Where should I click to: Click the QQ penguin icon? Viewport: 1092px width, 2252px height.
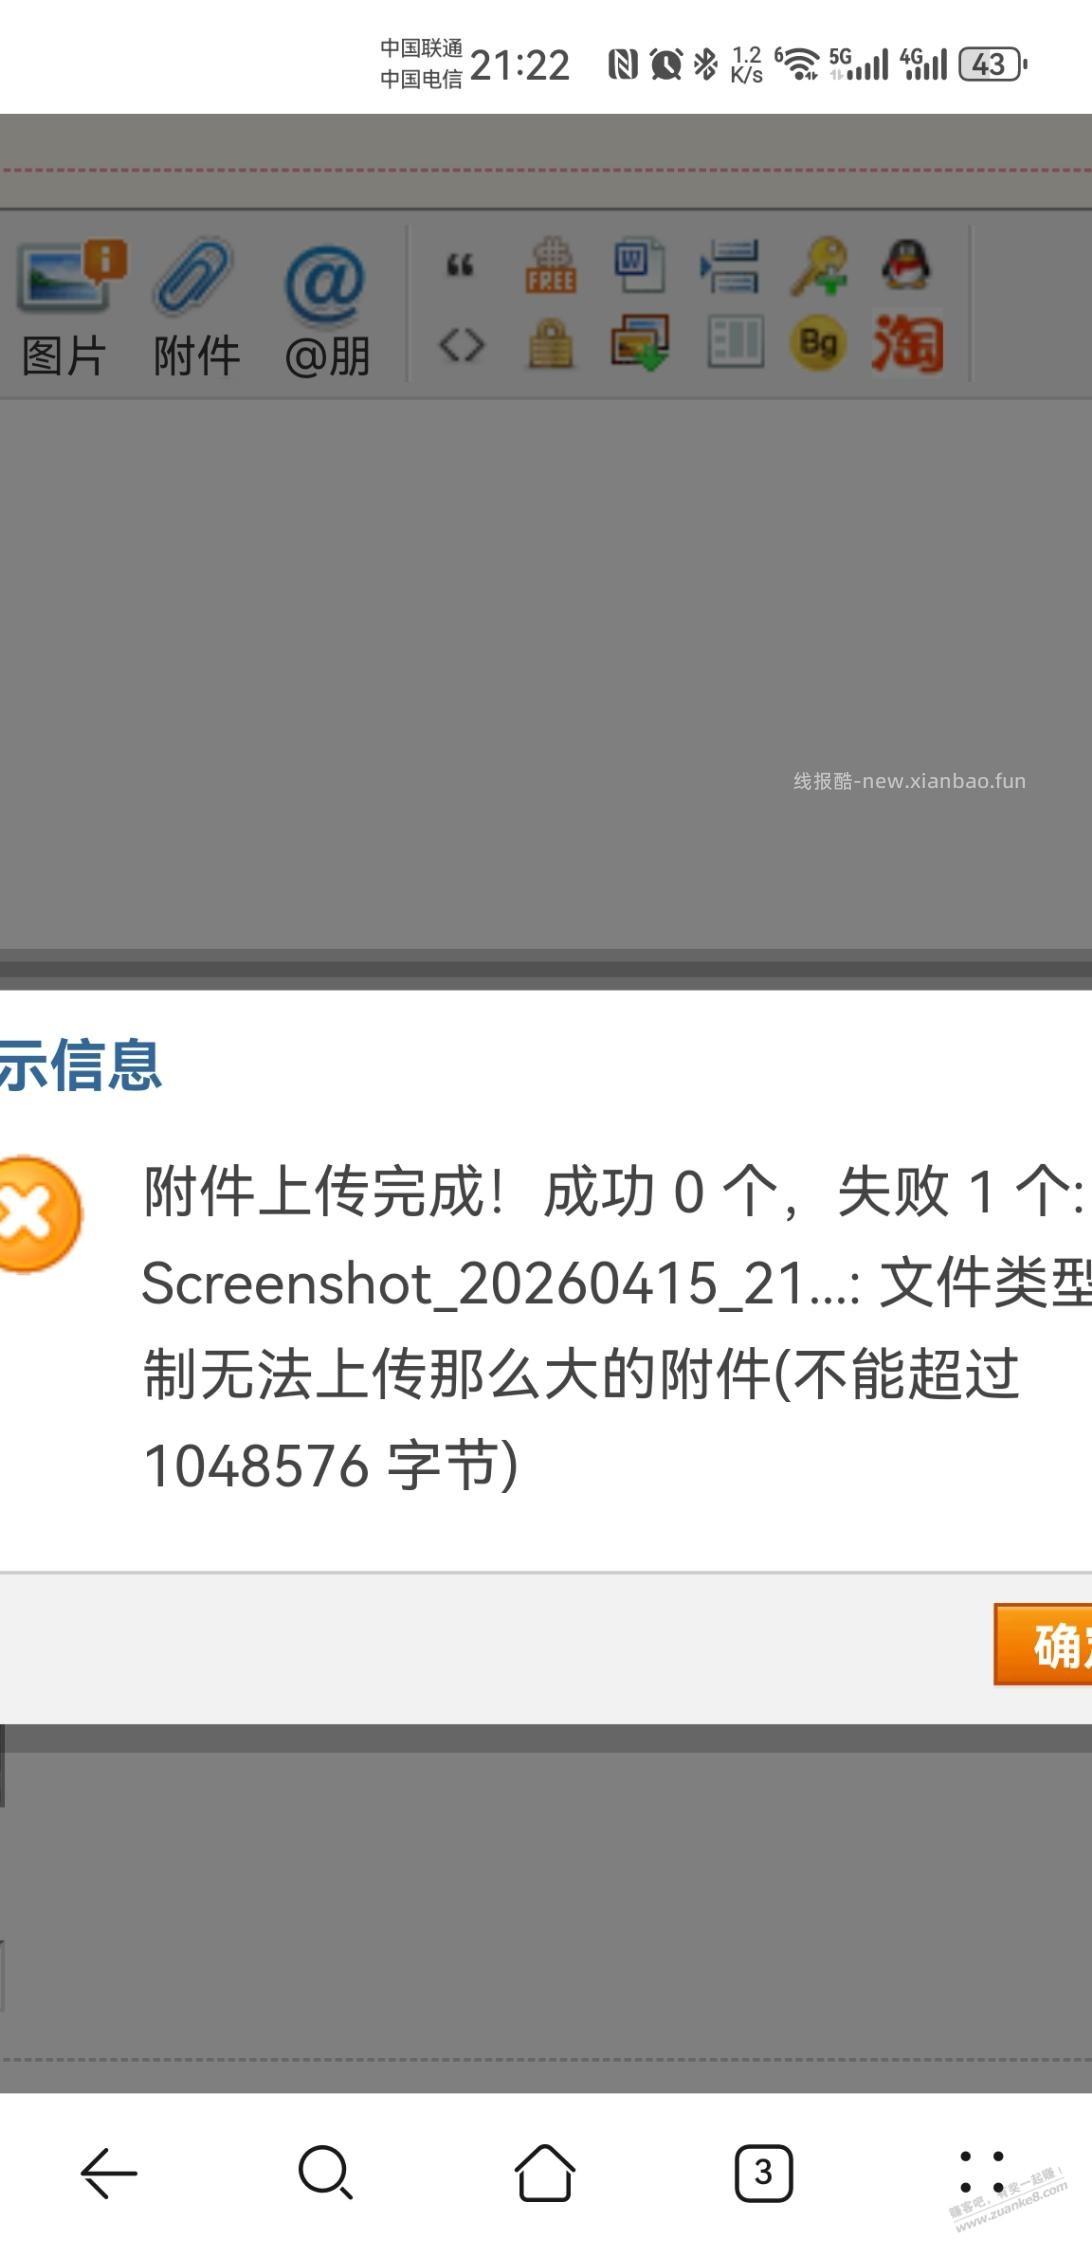point(906,264)
